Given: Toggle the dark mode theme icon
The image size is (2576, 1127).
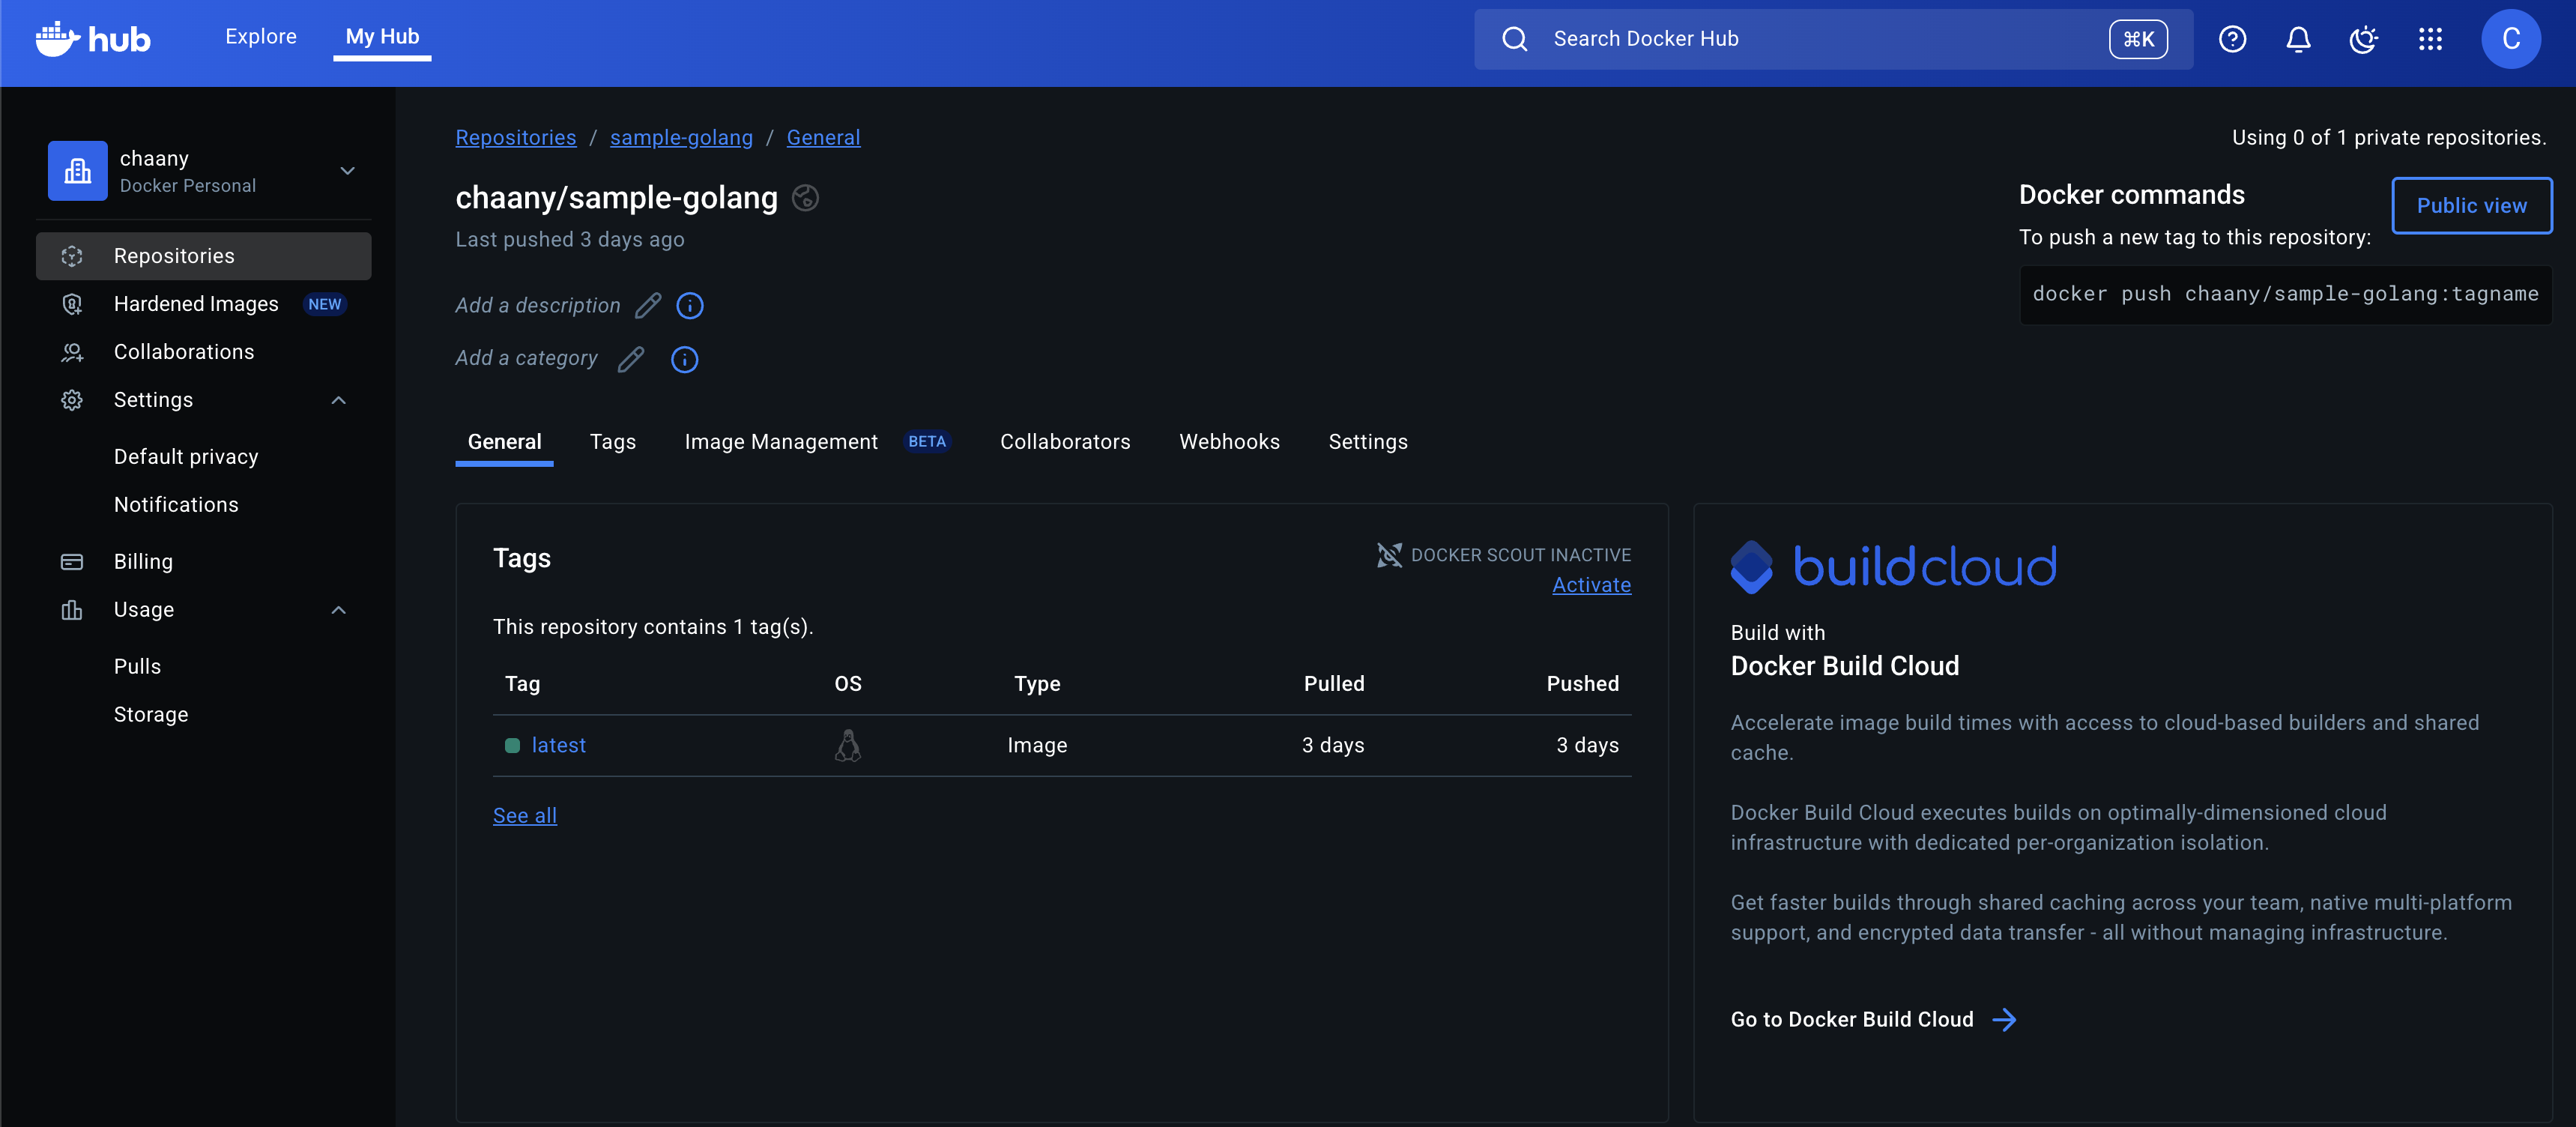Looking at the screenshot, I should (2363, 39).
